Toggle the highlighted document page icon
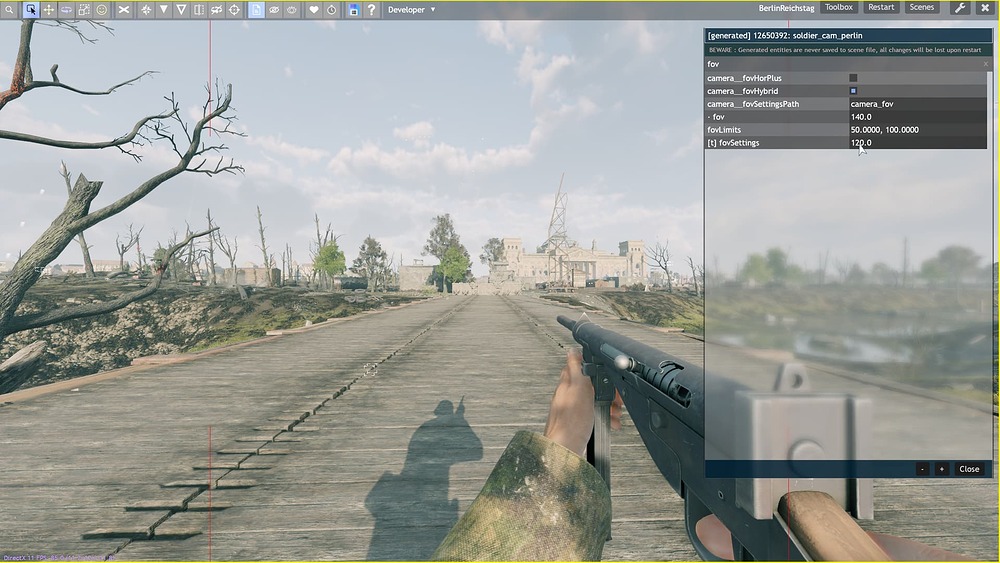The width and height of the screenshot is (1000, 563). pos(256,10)
